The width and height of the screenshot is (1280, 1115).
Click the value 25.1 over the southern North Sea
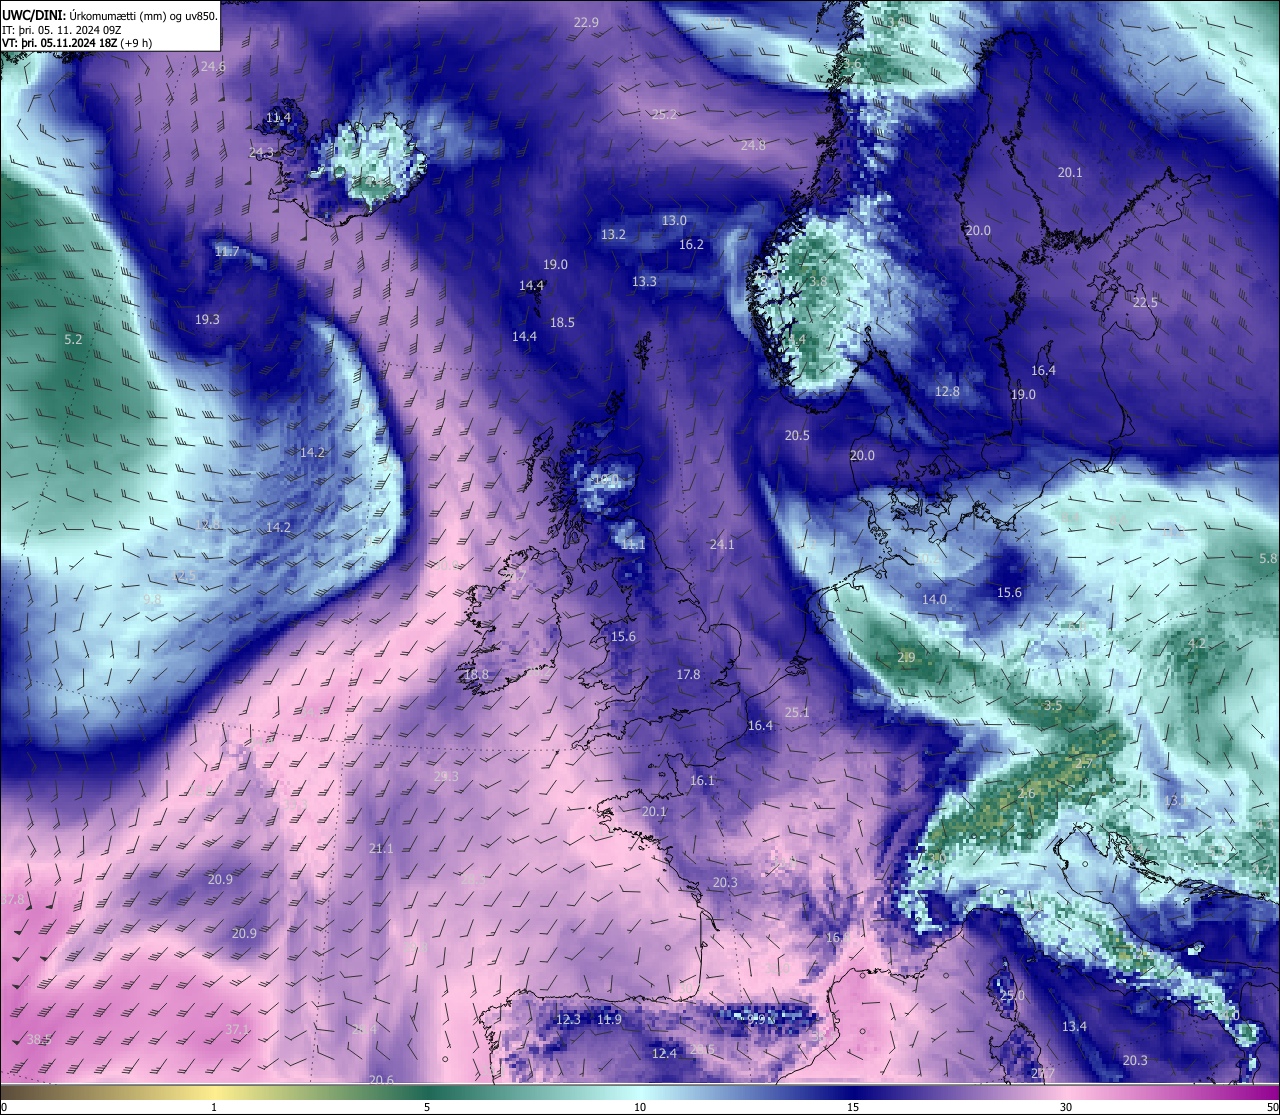click(x=797, y=712)
